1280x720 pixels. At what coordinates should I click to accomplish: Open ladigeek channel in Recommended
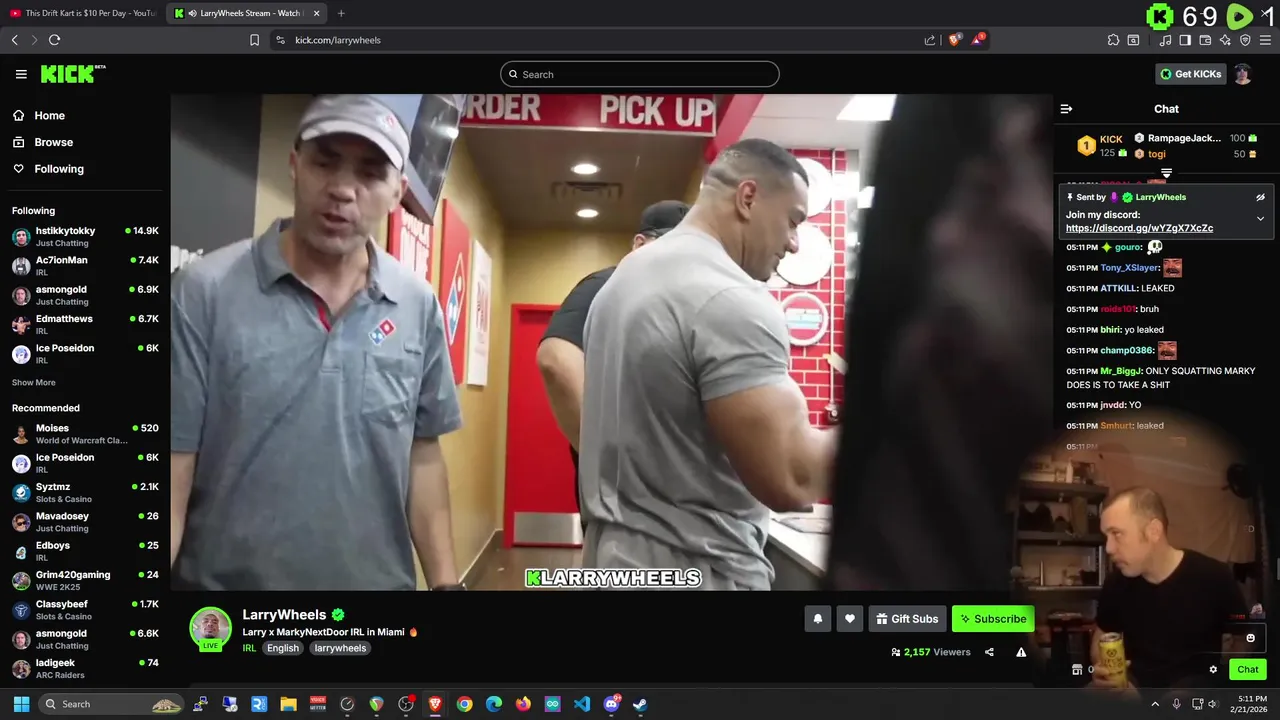[85, 668]
